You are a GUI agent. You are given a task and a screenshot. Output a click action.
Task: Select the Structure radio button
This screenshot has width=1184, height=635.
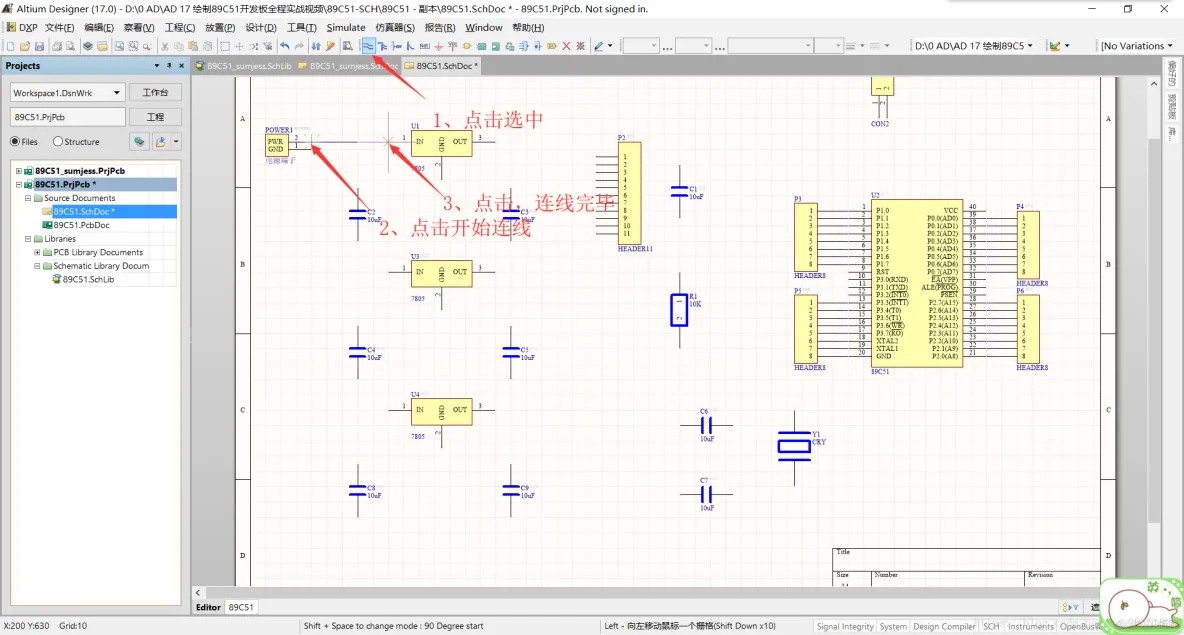pos(57,141)
